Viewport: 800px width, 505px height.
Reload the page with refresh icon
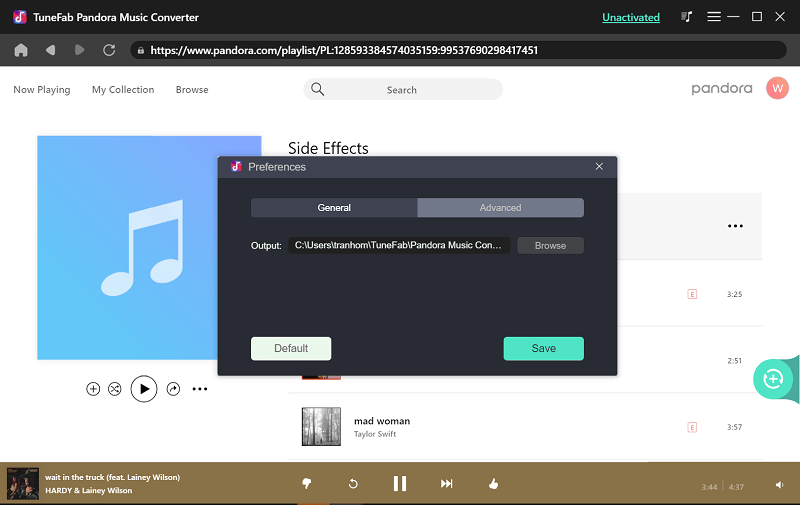(109, 50)
